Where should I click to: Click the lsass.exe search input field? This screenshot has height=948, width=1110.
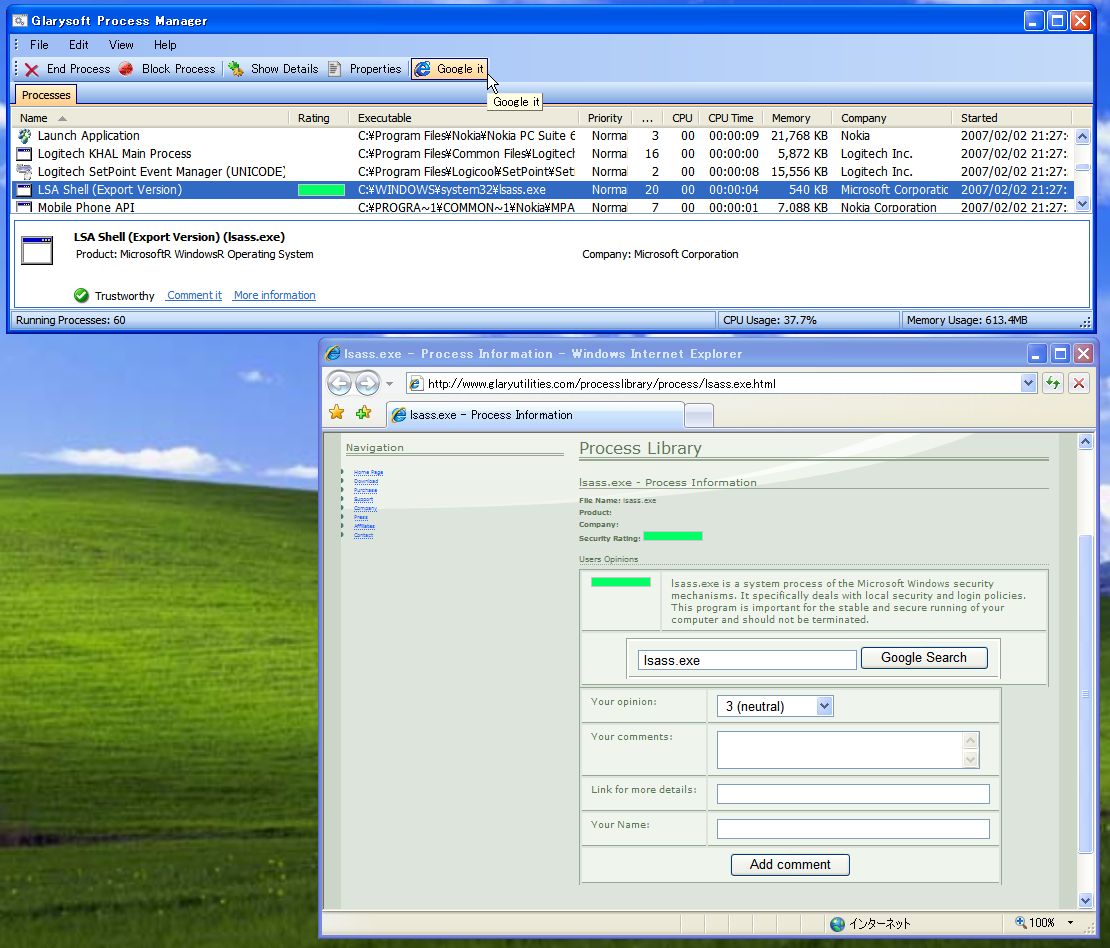[747, 660]
